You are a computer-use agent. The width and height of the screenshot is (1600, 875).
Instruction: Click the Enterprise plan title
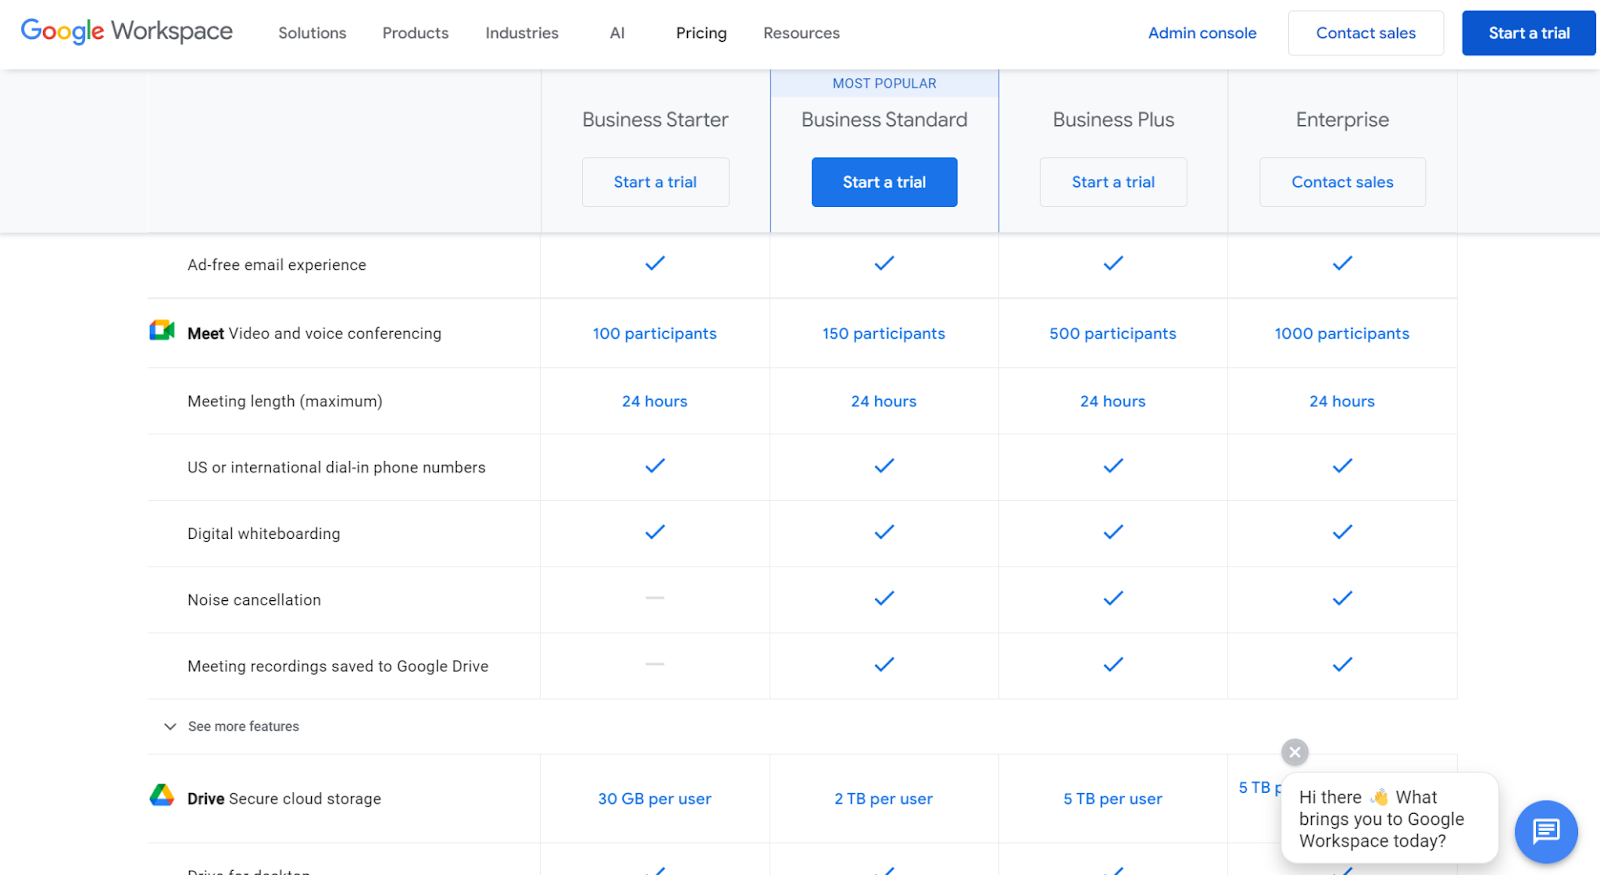coord(1342,120)
